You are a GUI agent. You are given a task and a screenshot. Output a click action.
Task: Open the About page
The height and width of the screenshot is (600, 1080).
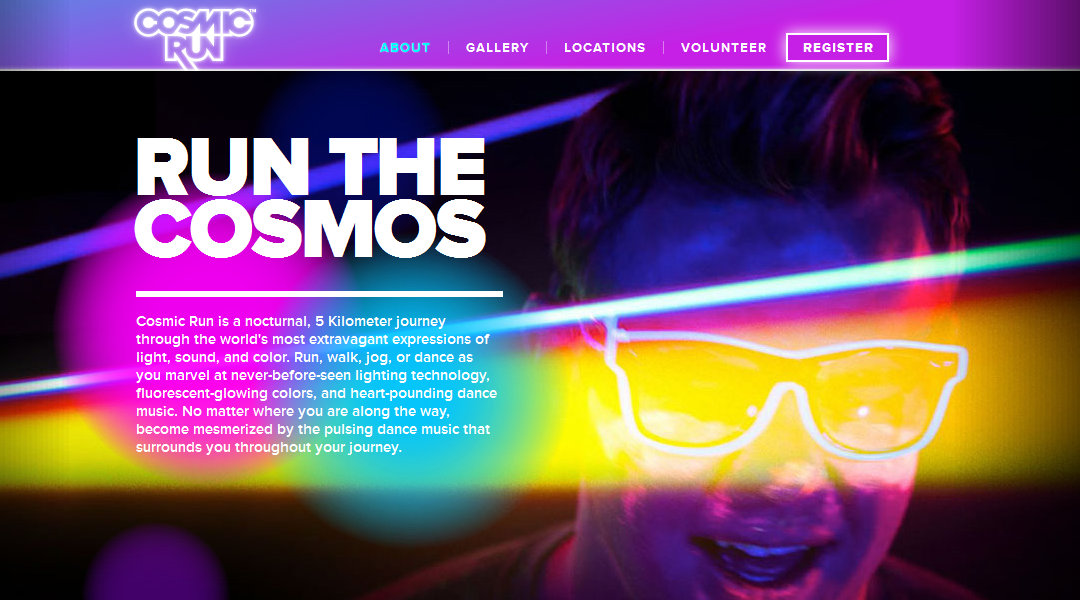click(404, 48)
